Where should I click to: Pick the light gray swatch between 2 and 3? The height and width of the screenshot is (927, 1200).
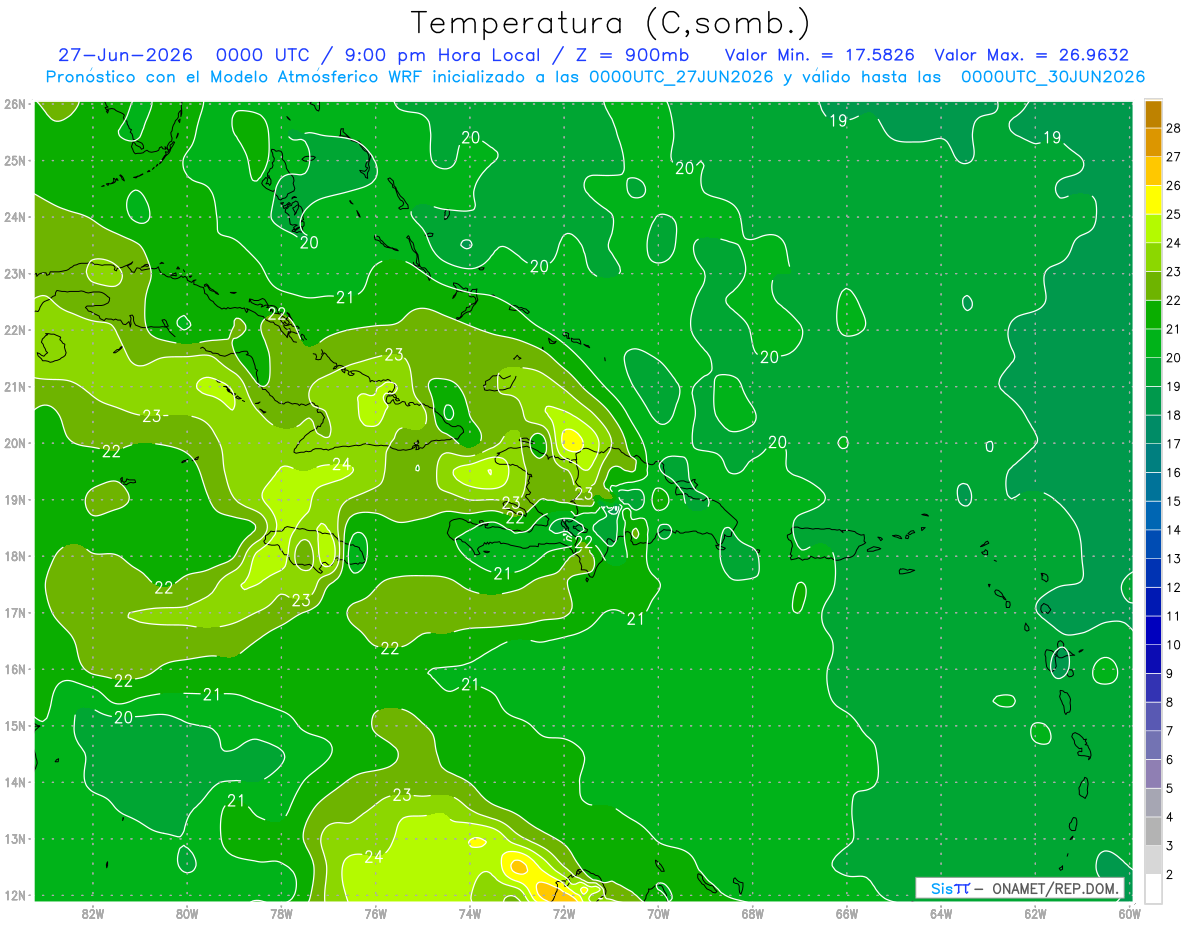(x=1153, y=860)
